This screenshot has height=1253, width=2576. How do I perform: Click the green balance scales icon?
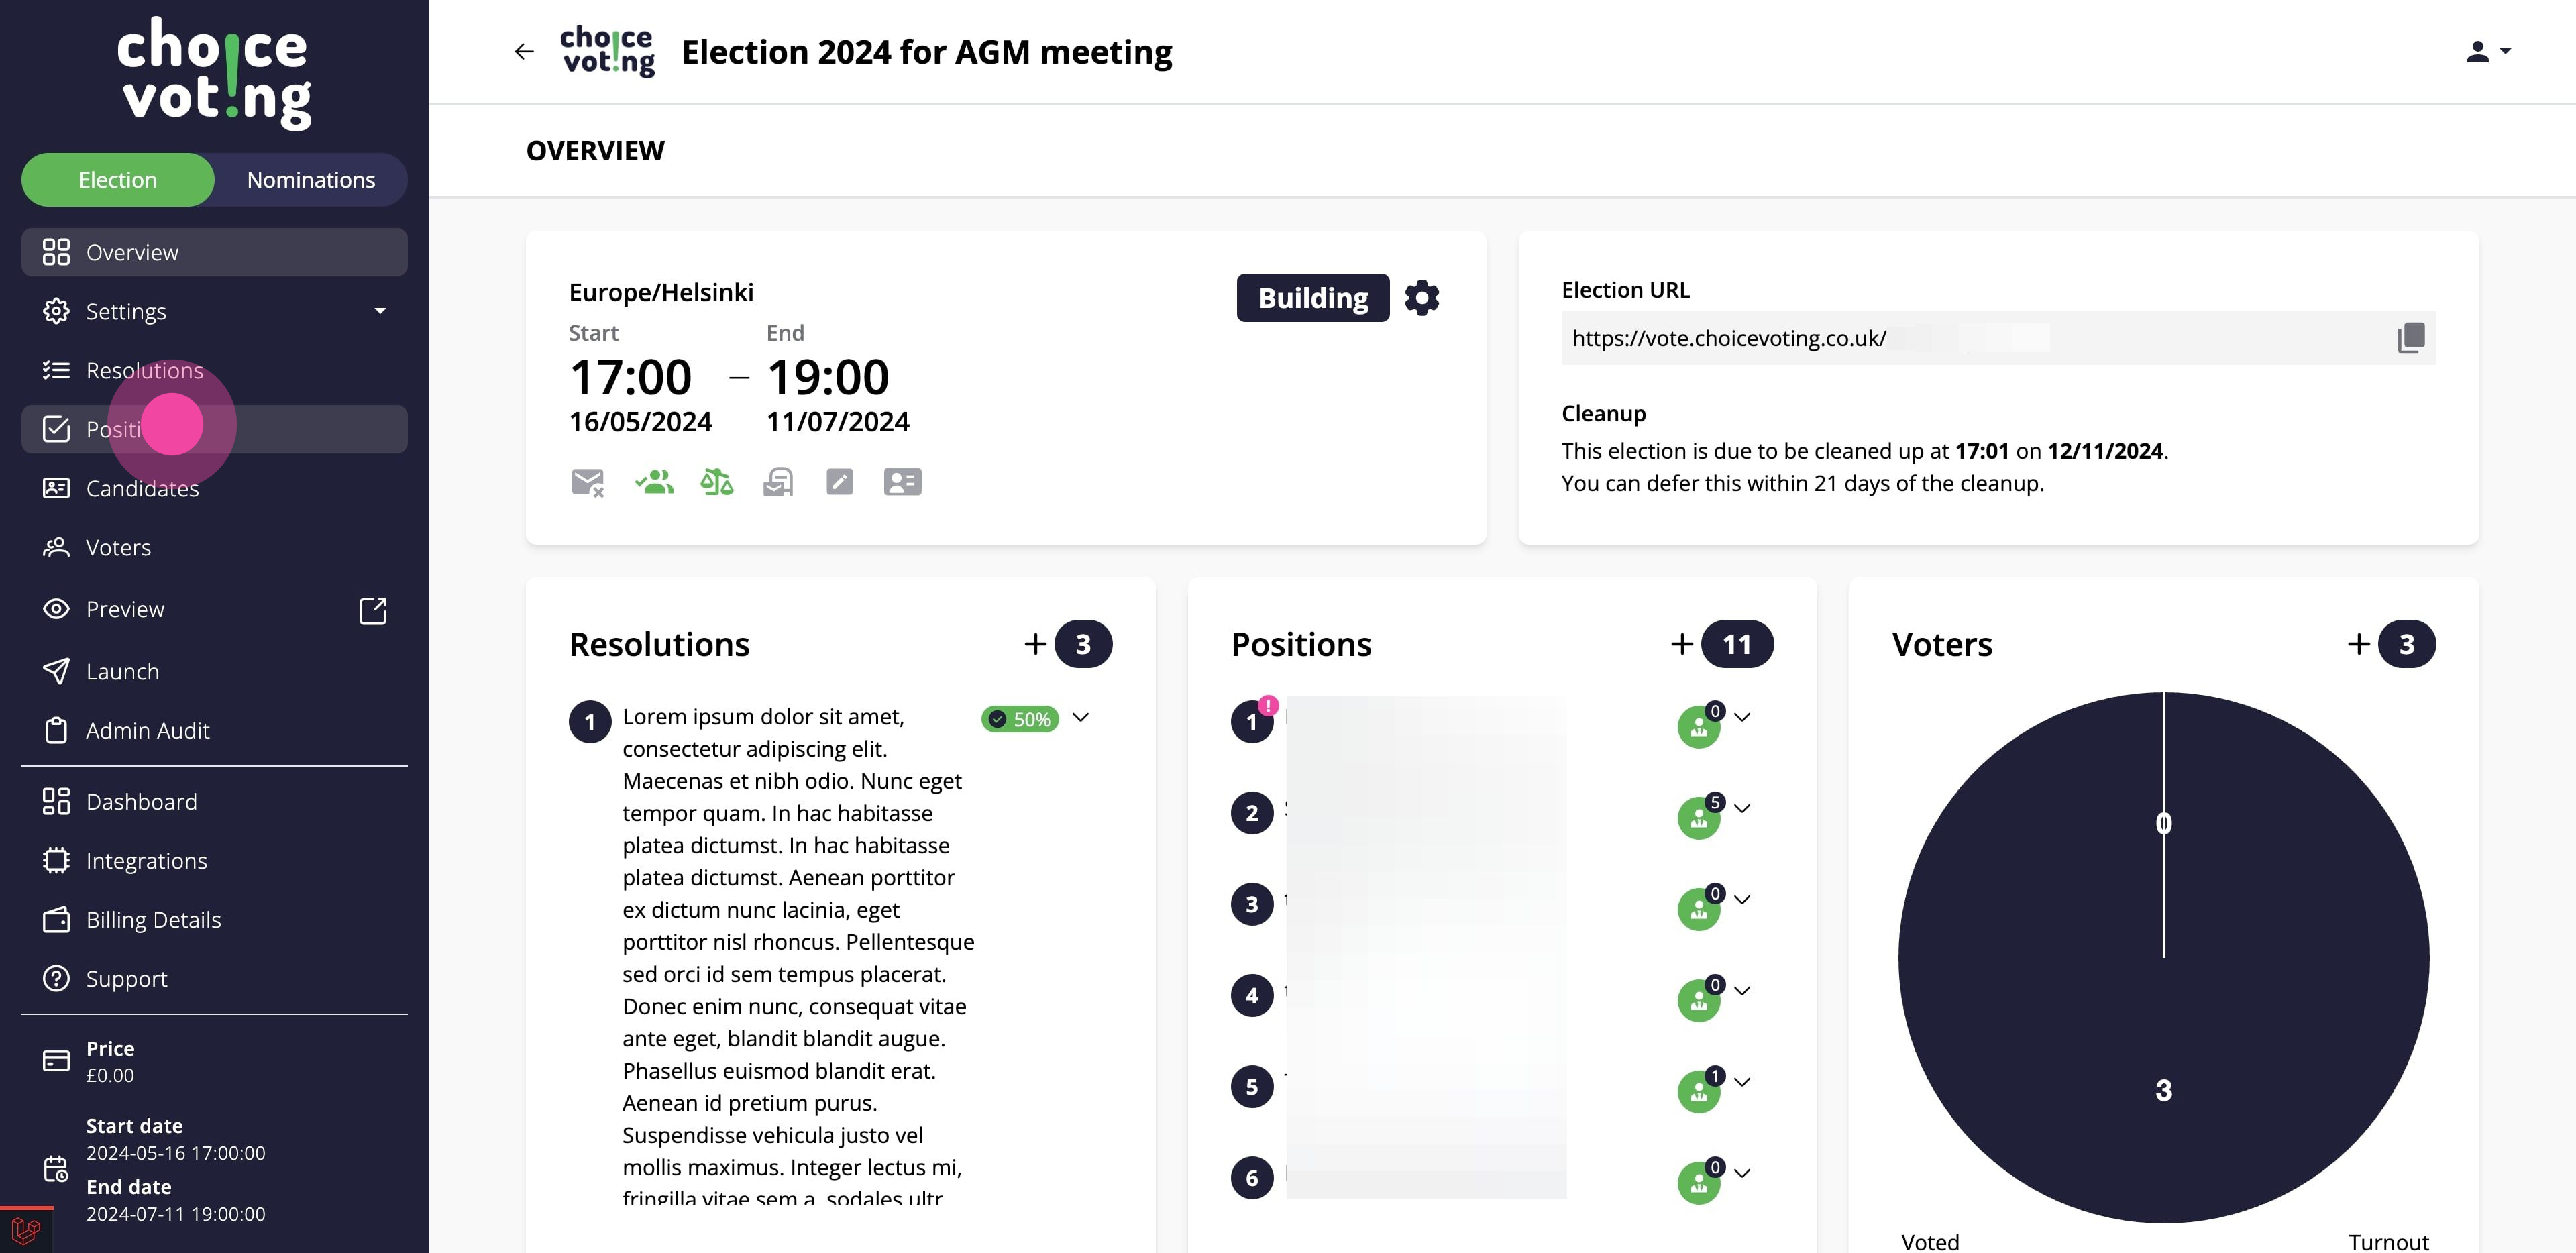[716, 482]
